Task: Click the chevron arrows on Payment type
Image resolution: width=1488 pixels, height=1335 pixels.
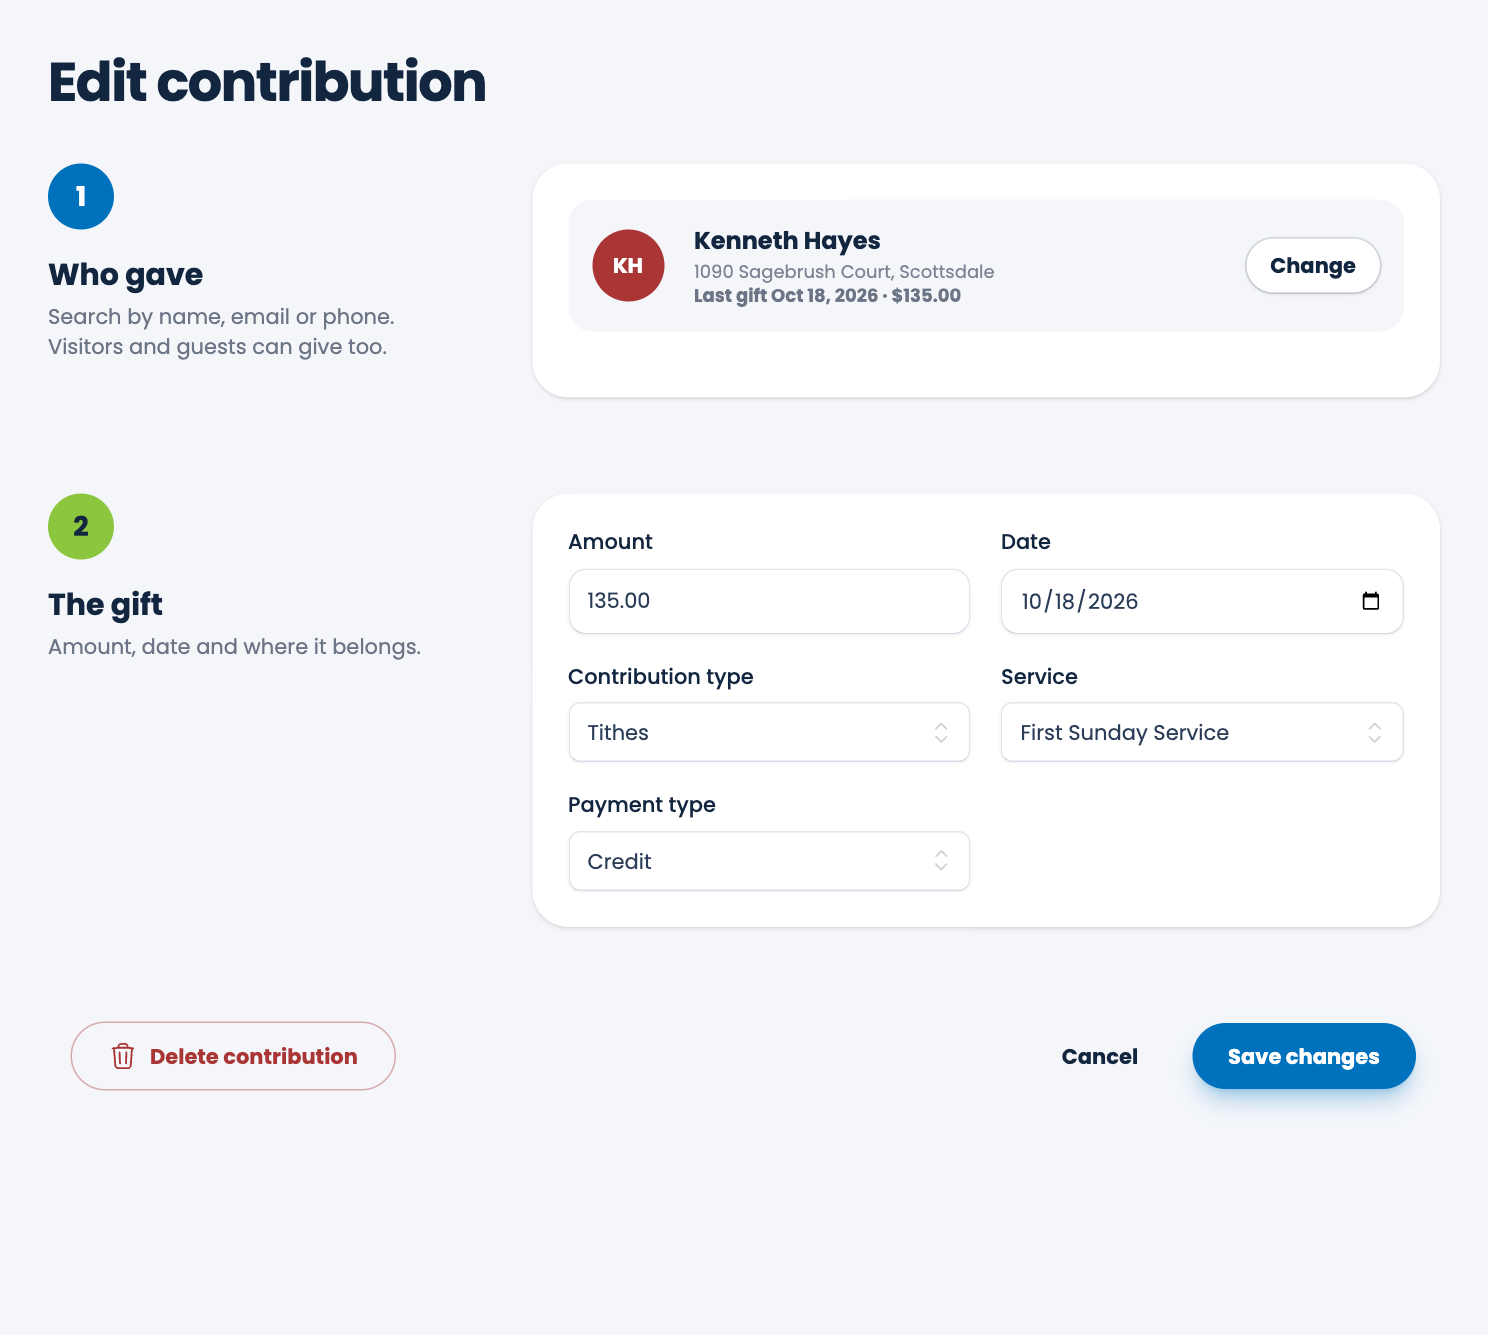Action: [x=941, y=861]
